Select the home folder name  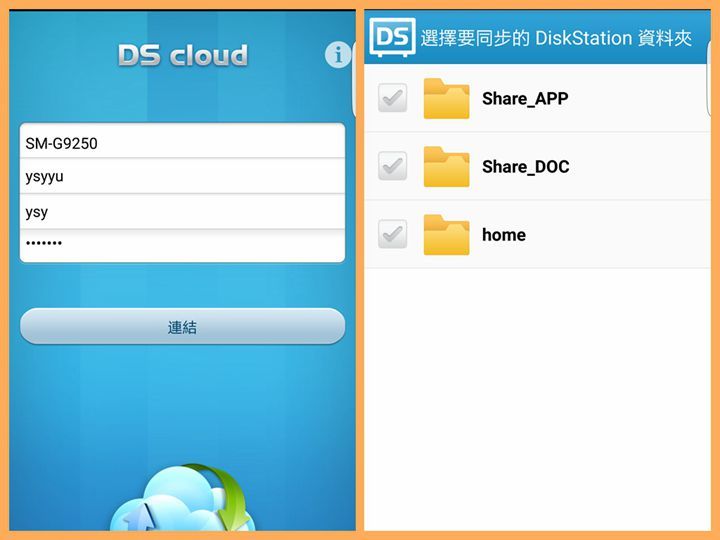(504, 235)
